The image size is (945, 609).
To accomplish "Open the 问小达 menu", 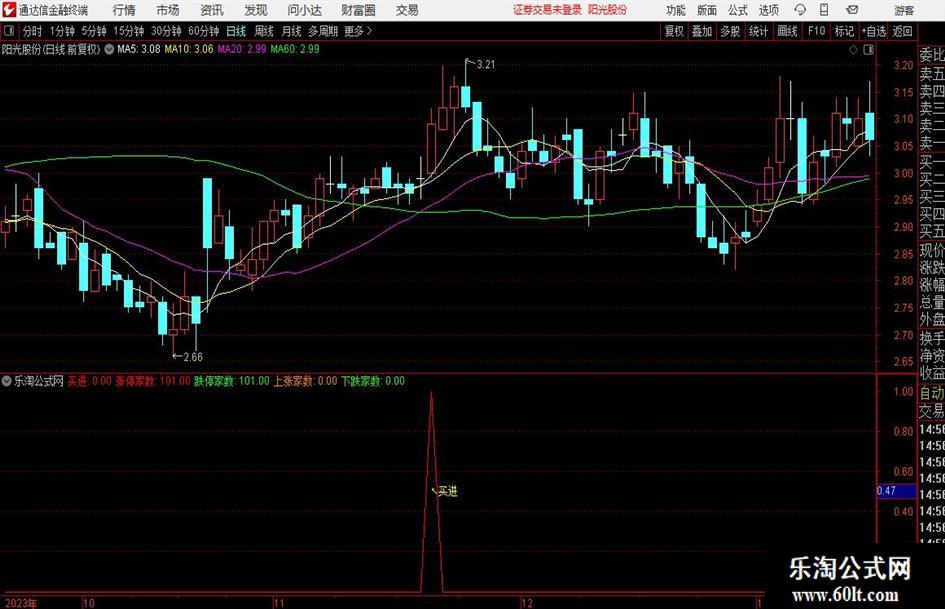I will point(304,10).
